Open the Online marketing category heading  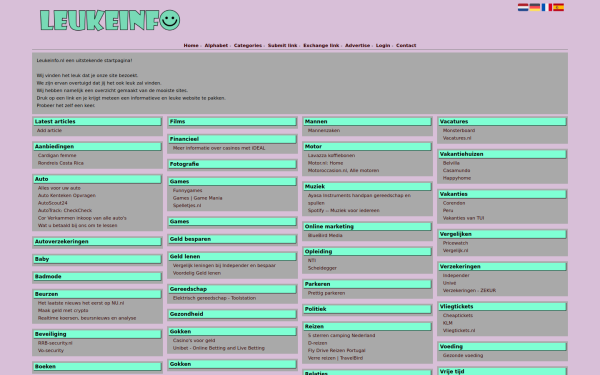[367, 227]
